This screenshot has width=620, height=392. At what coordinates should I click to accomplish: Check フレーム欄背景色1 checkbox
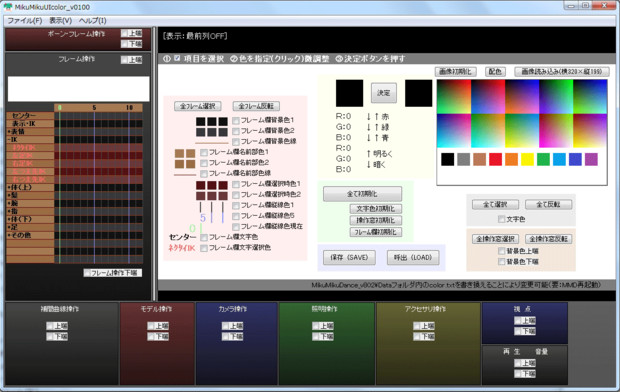pos(236,120)
